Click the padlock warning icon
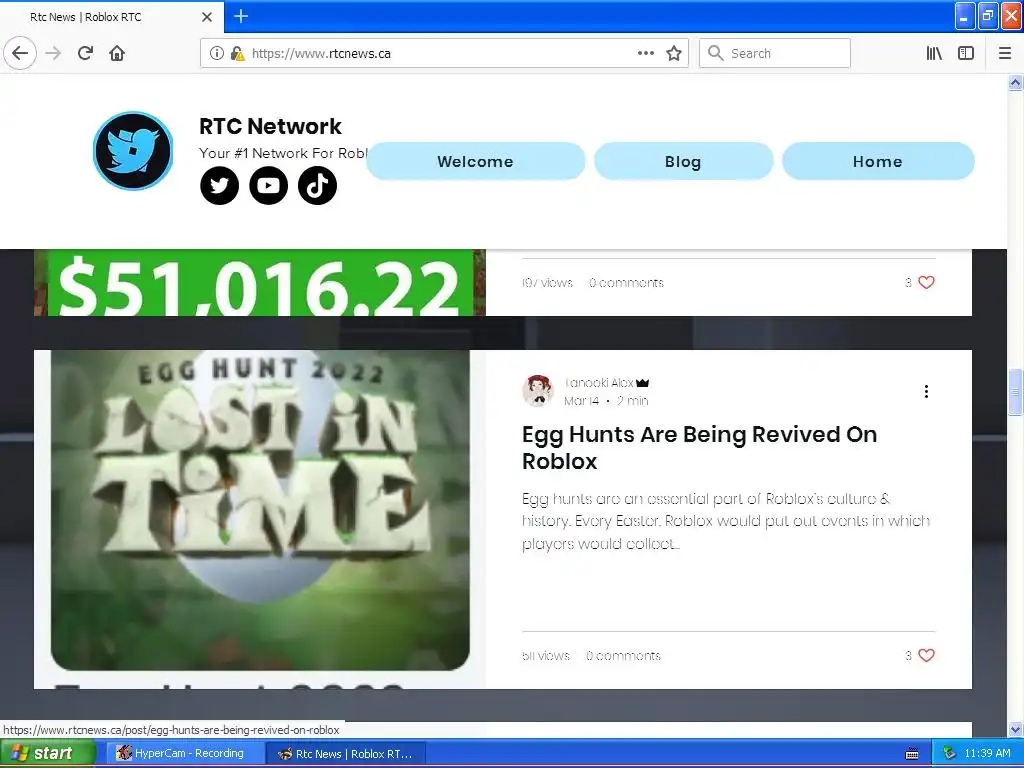This screenshot has height=768, width=1024. [238, 54]
